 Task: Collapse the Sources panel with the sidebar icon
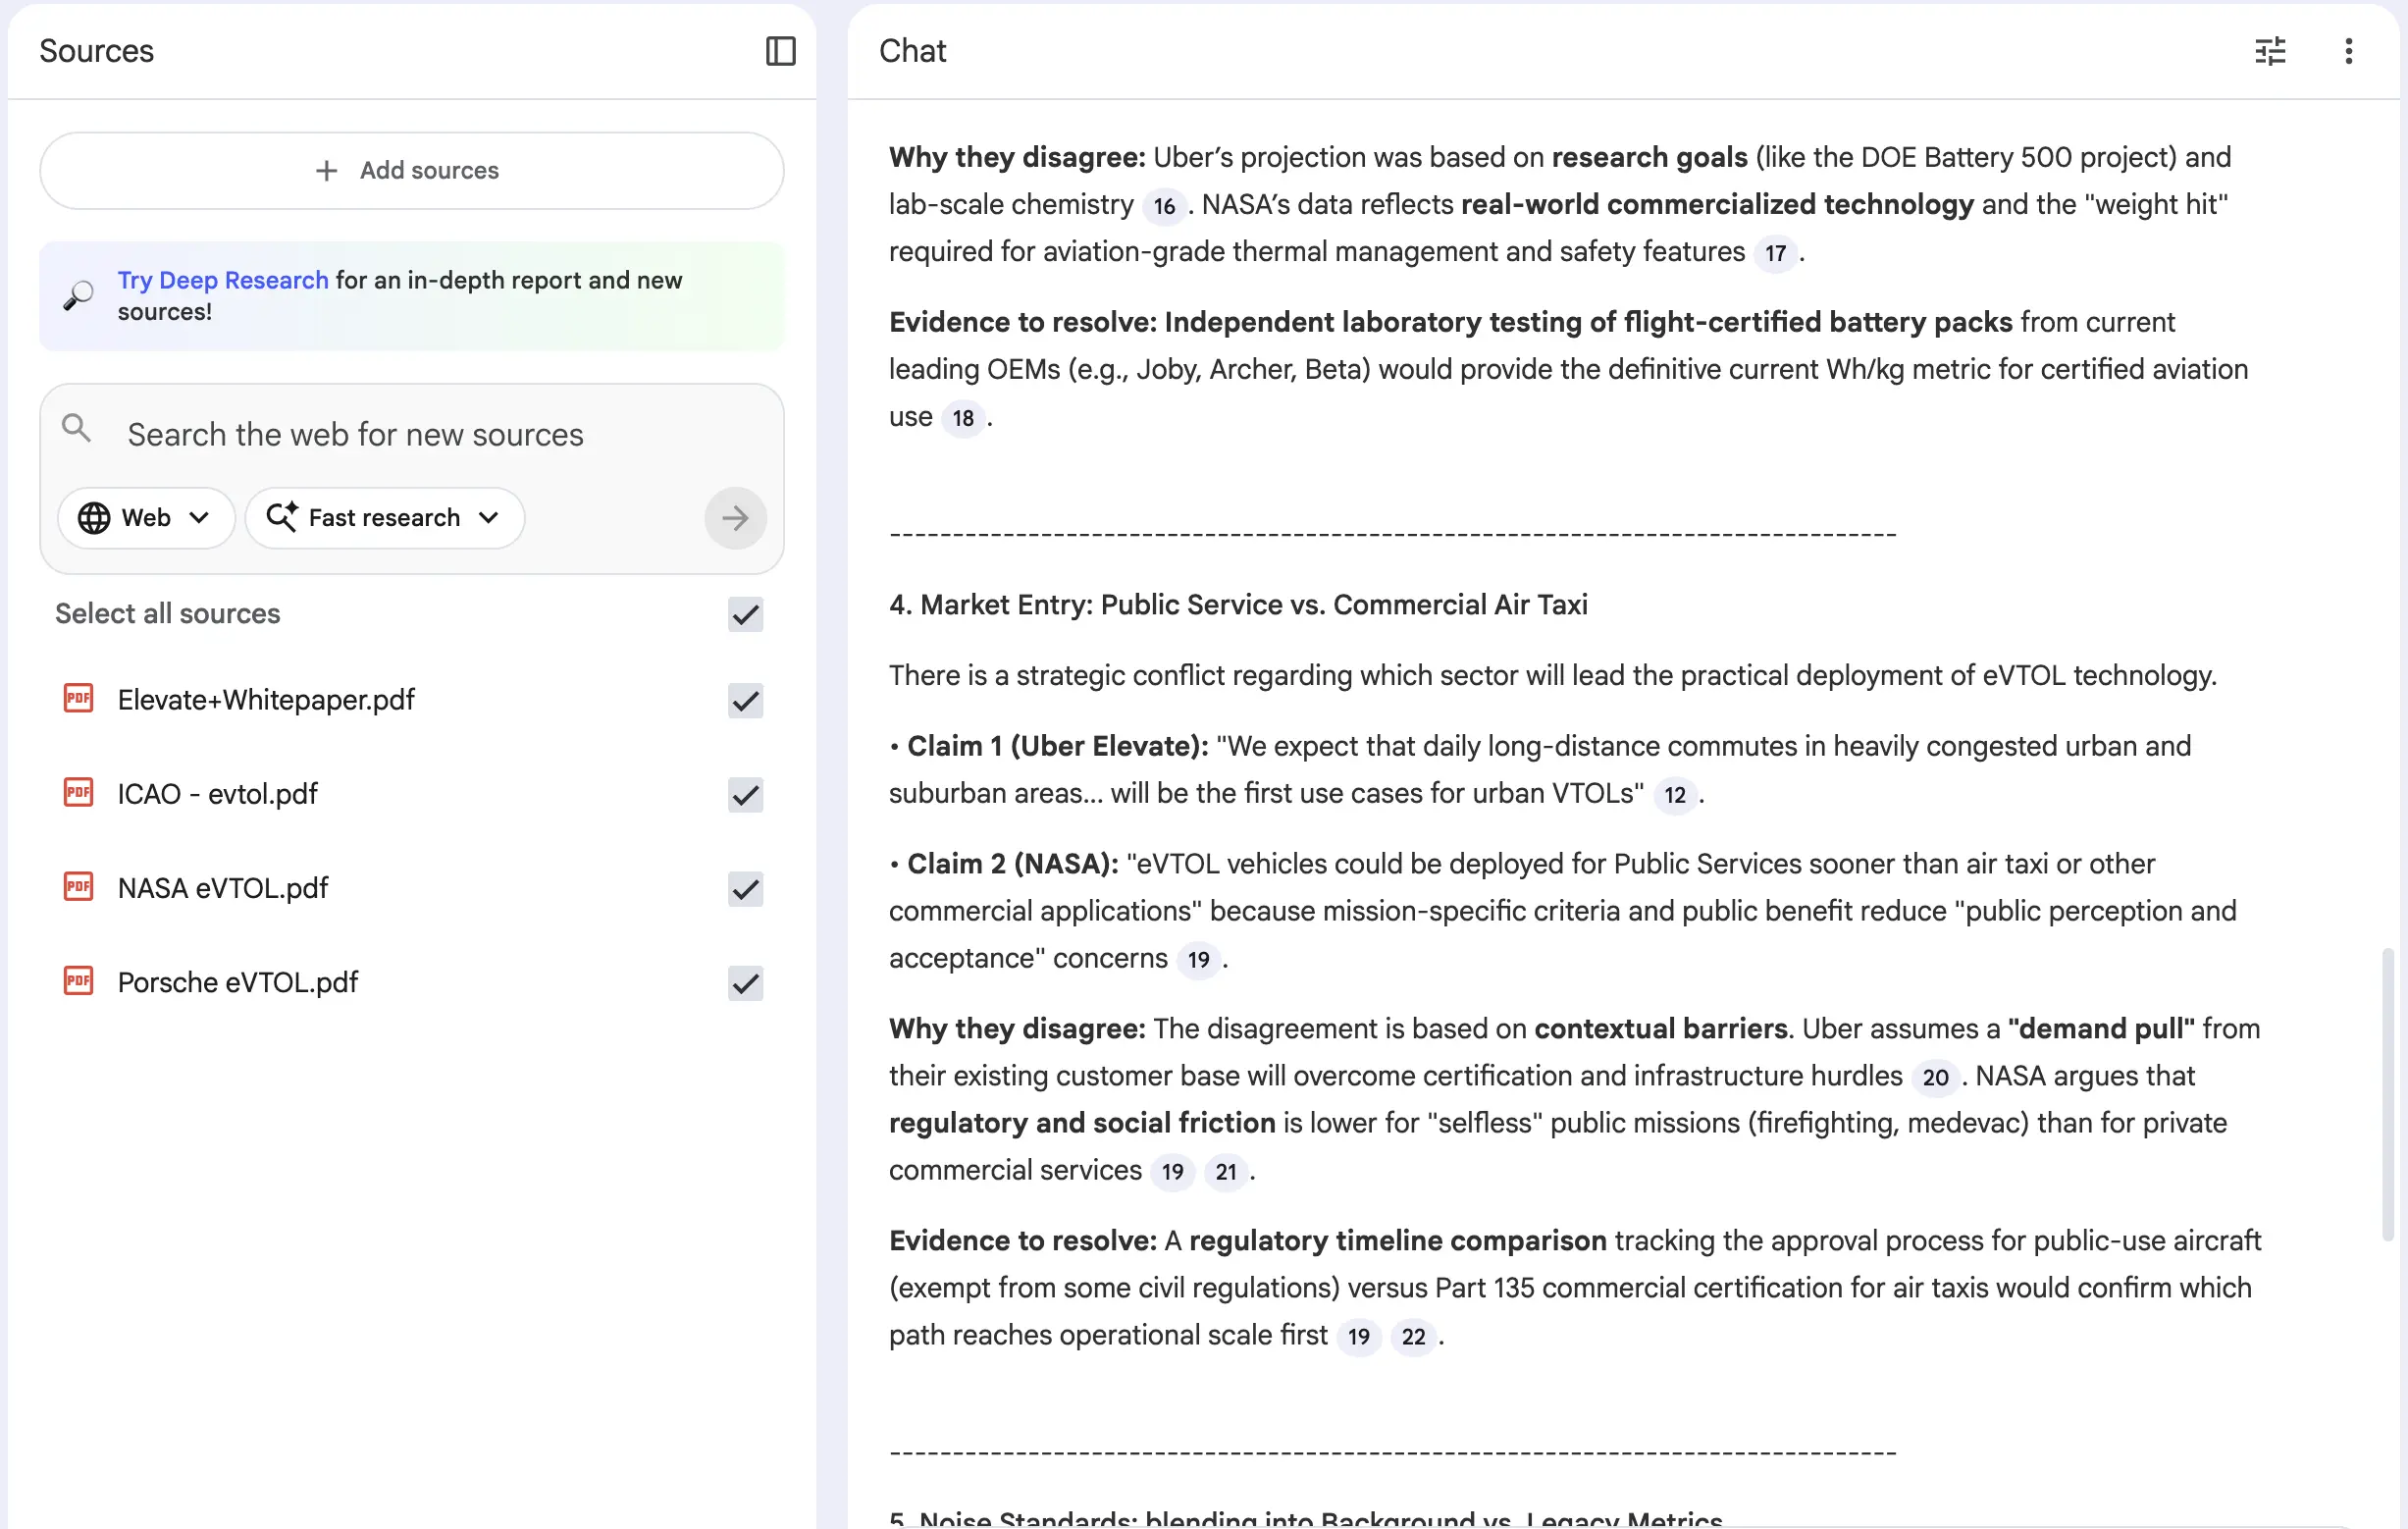pyautogui.click(x=780, y=51)
